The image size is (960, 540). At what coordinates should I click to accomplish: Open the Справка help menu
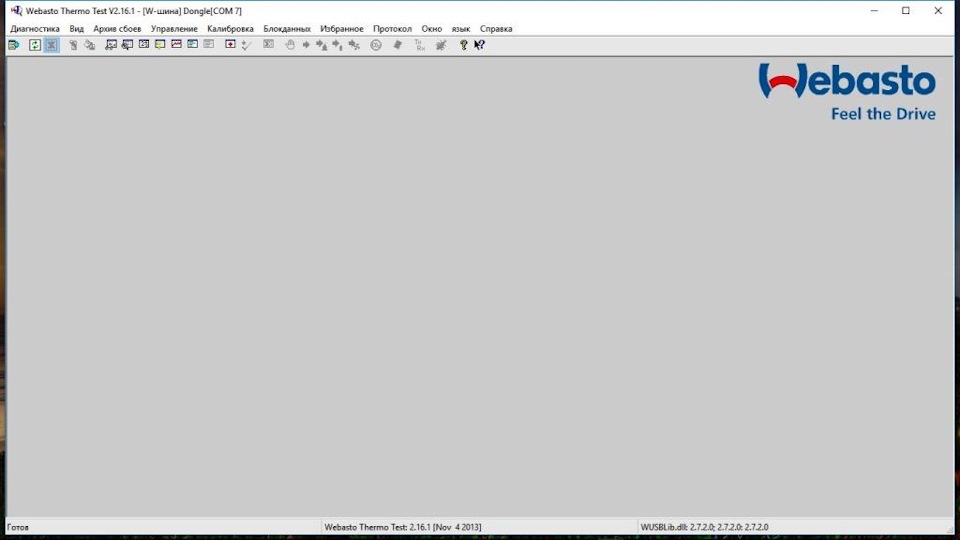point(496,29)
